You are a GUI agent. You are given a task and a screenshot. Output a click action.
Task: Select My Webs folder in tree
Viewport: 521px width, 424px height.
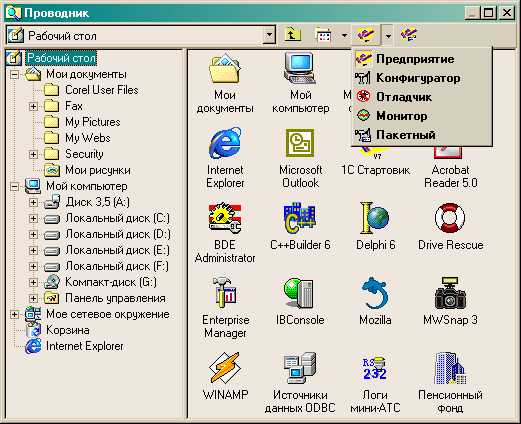point(88,138)
